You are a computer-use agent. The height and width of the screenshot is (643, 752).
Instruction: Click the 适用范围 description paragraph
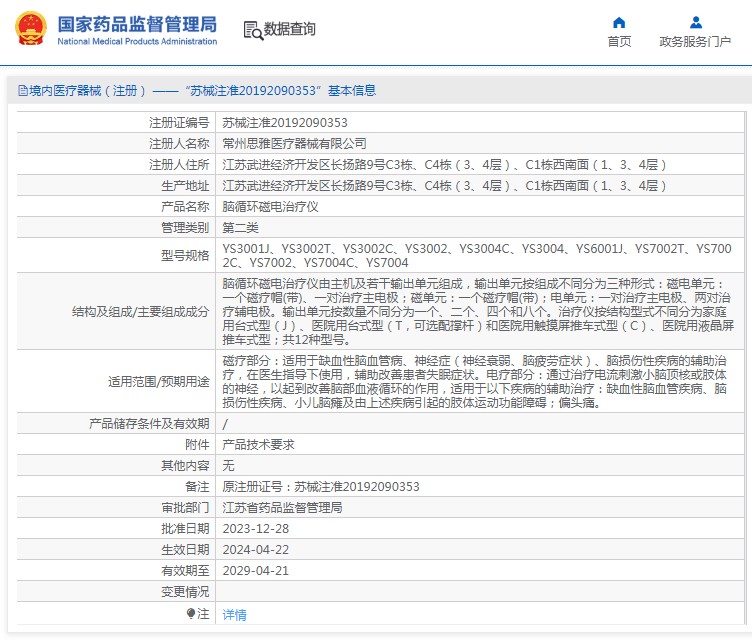[x=475, y=382]
